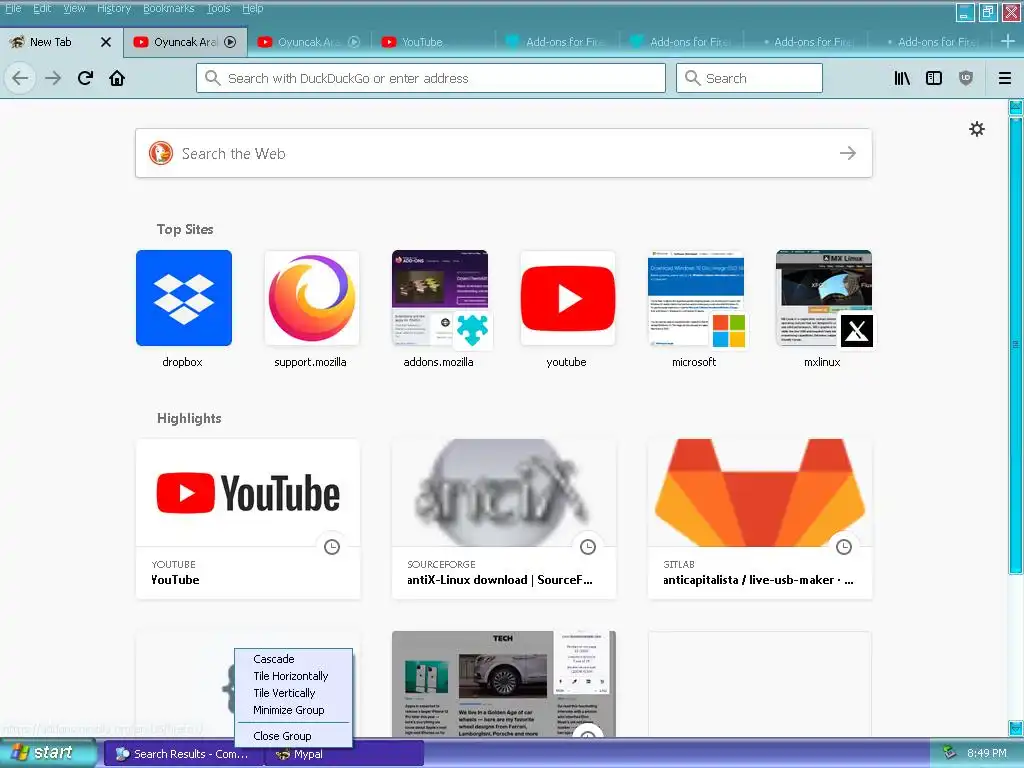Open the TECH article highlight thumbnail
Image resolution: width=1024 pixels, height=768 pixels.
click(504, 684)
